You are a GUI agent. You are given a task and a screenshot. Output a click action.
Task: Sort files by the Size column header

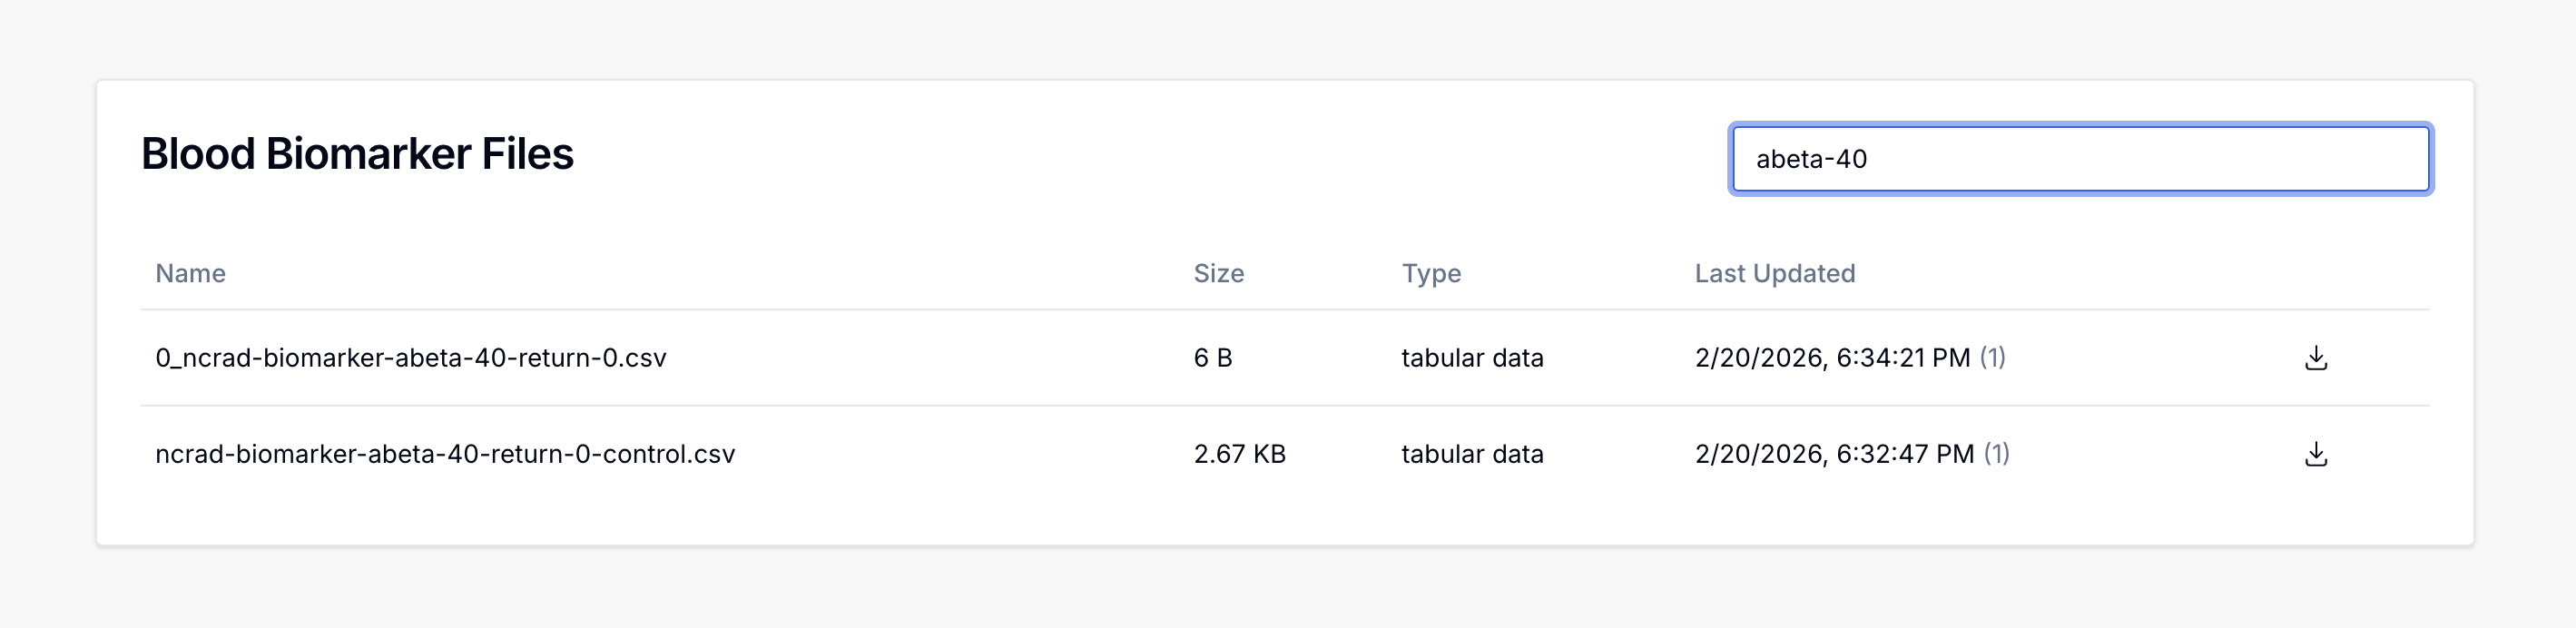tap(1218, 273)
